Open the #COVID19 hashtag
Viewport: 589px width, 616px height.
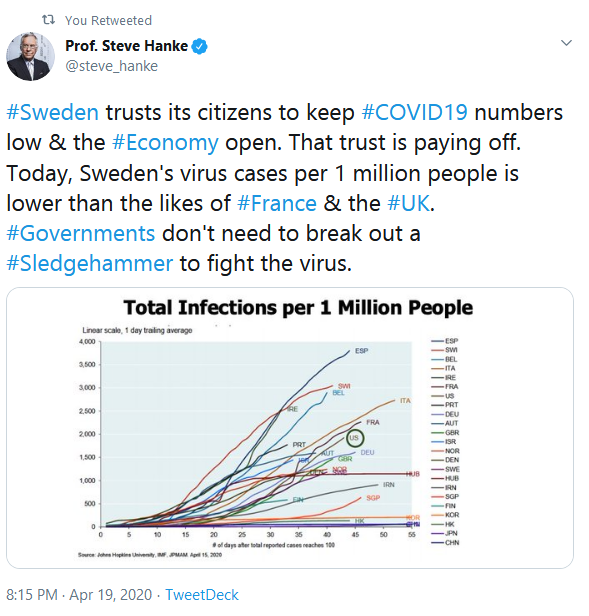[415, 112]
